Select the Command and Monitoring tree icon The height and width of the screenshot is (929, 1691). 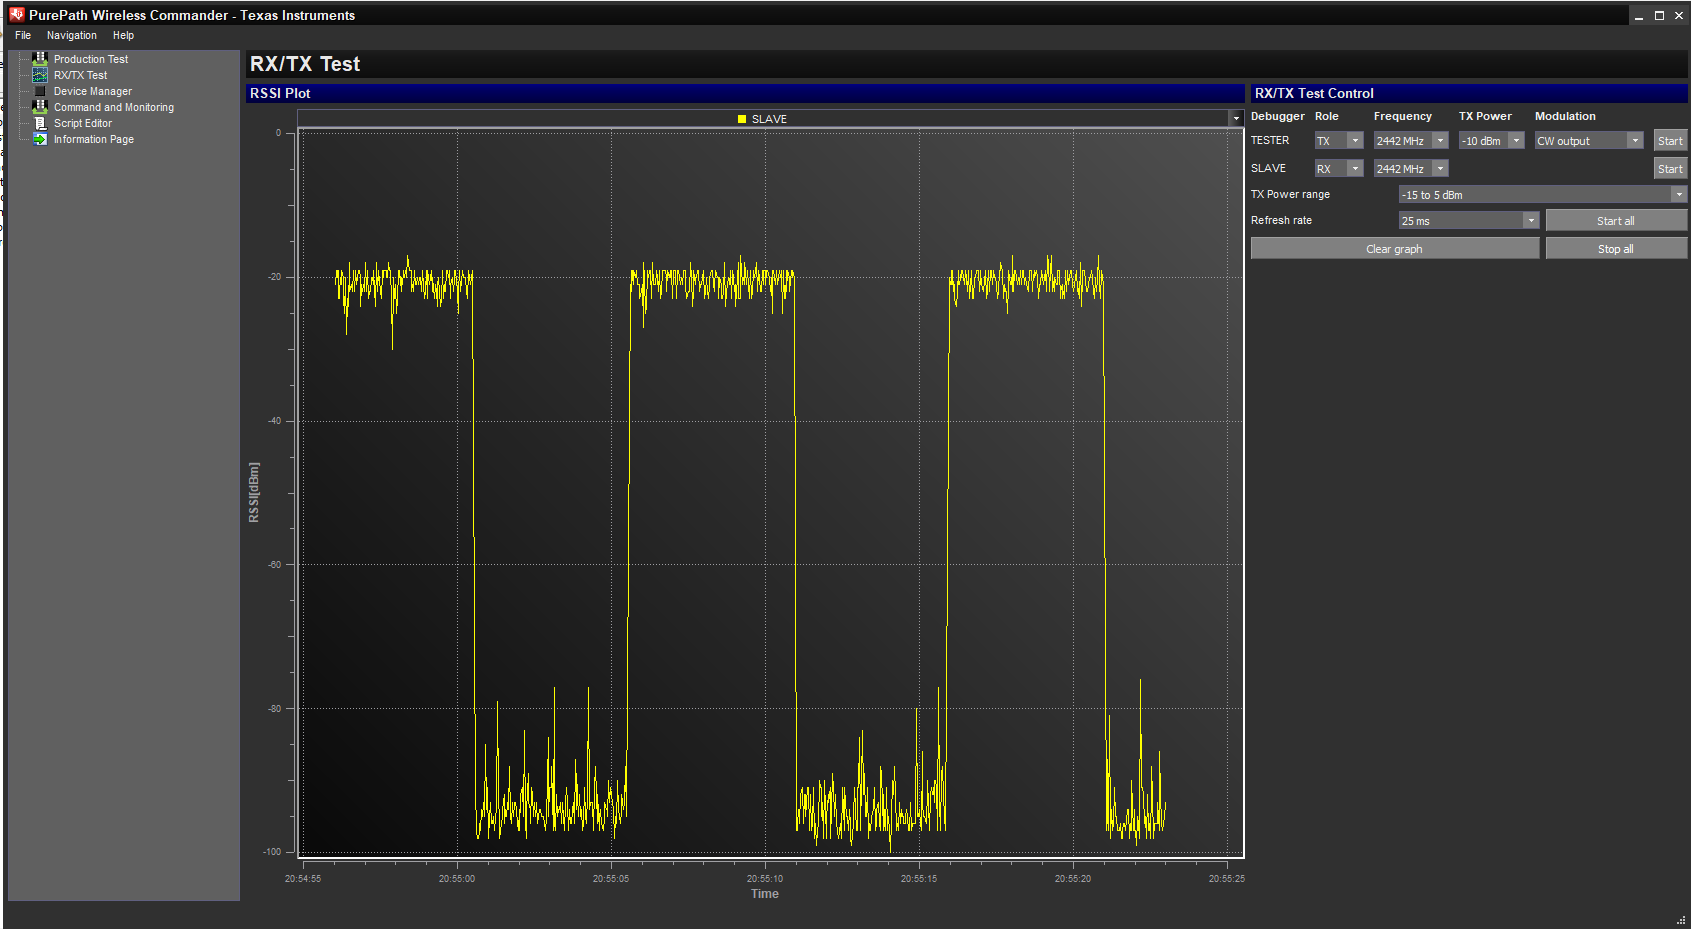40,107
